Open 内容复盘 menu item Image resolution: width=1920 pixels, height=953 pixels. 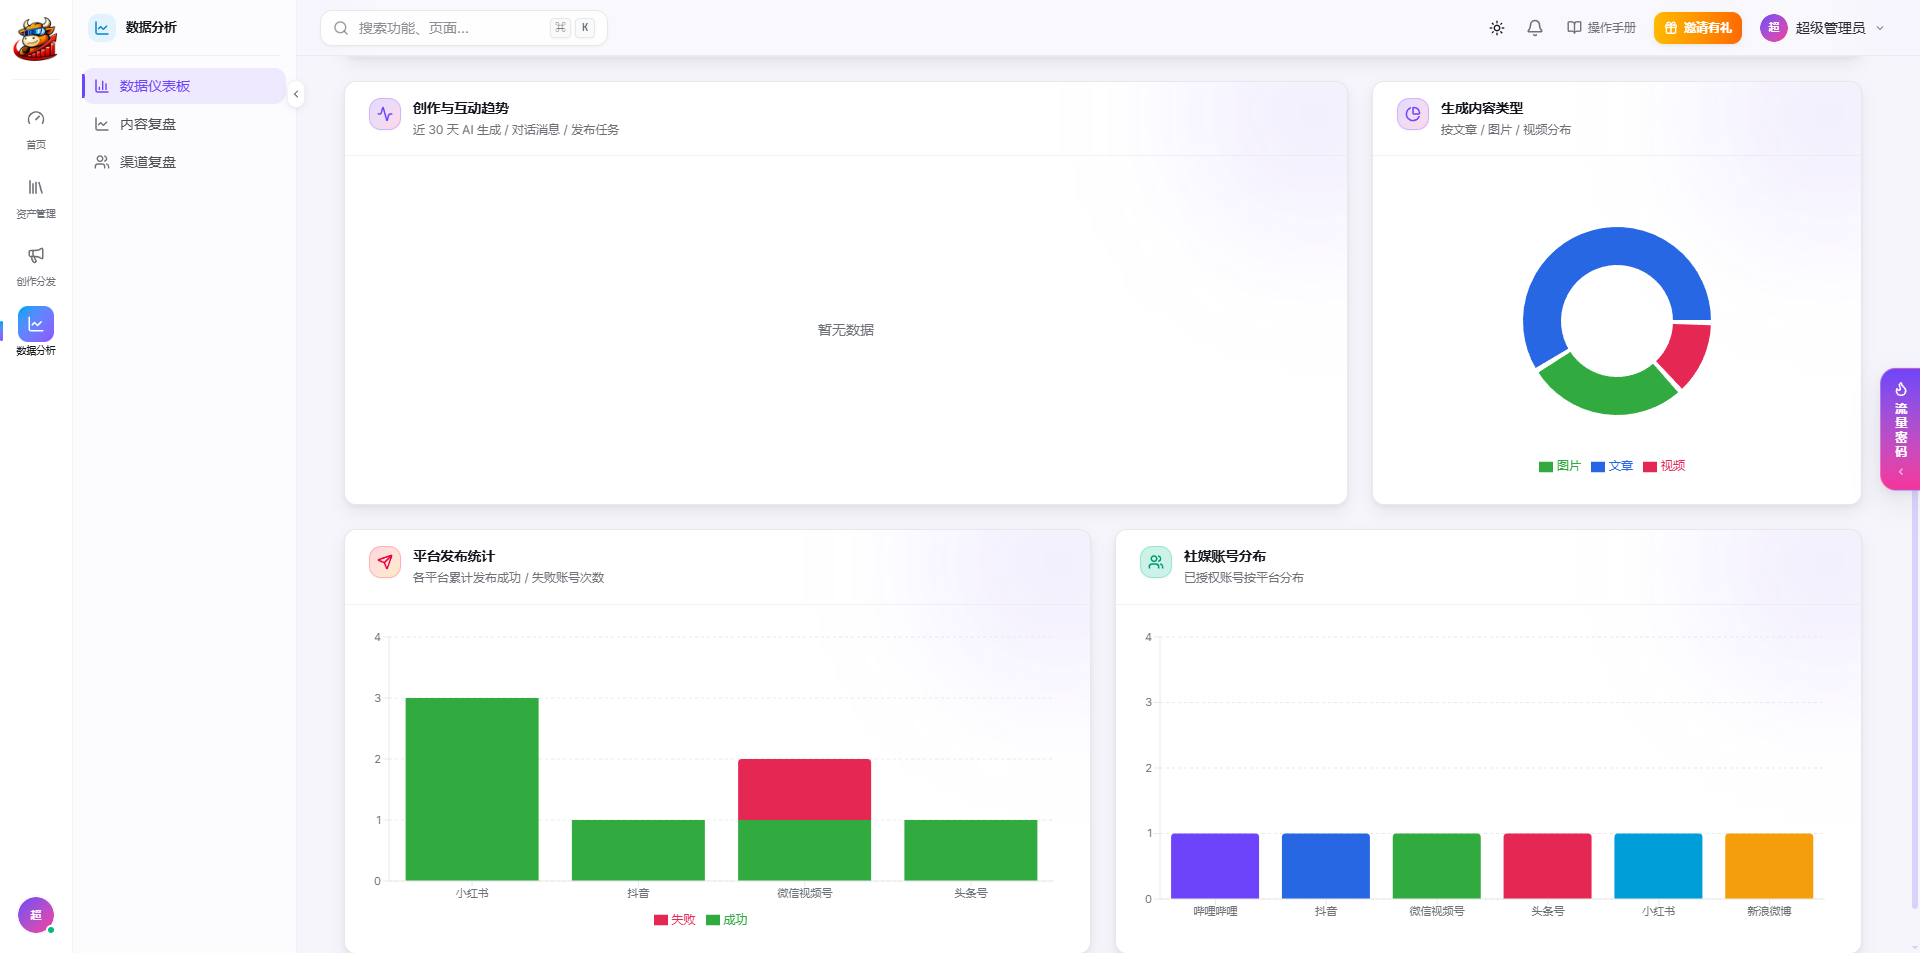tap(184, 124)
